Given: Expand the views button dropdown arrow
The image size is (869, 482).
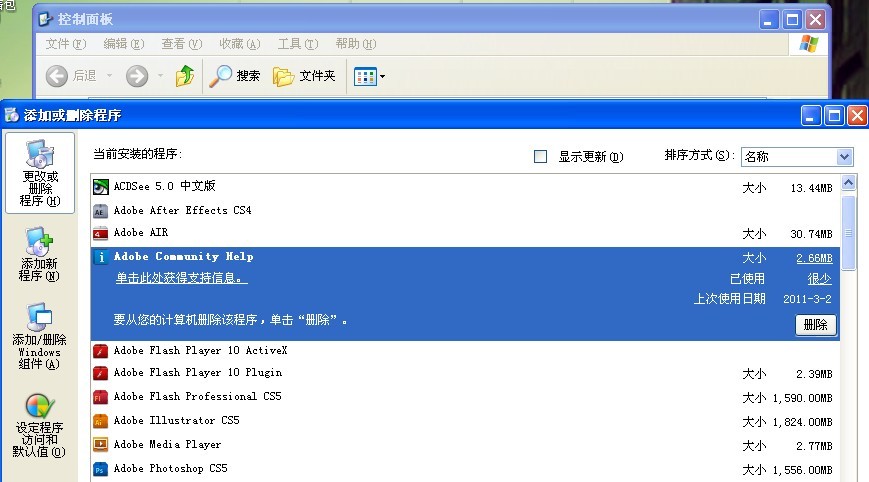Looking at the screenshot, I should coord(382,76).
